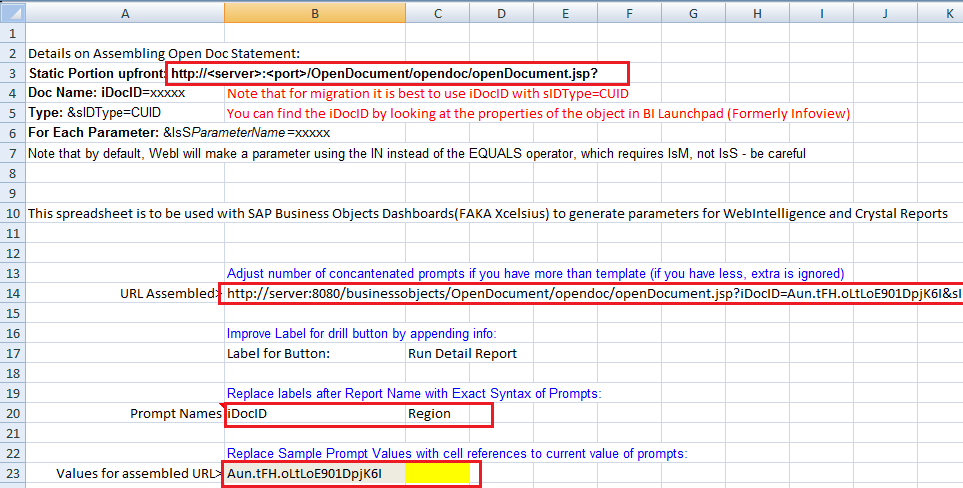This screenshot has width=963, height=488.
Task: Select row 8 header
Action: click(13, 173)
